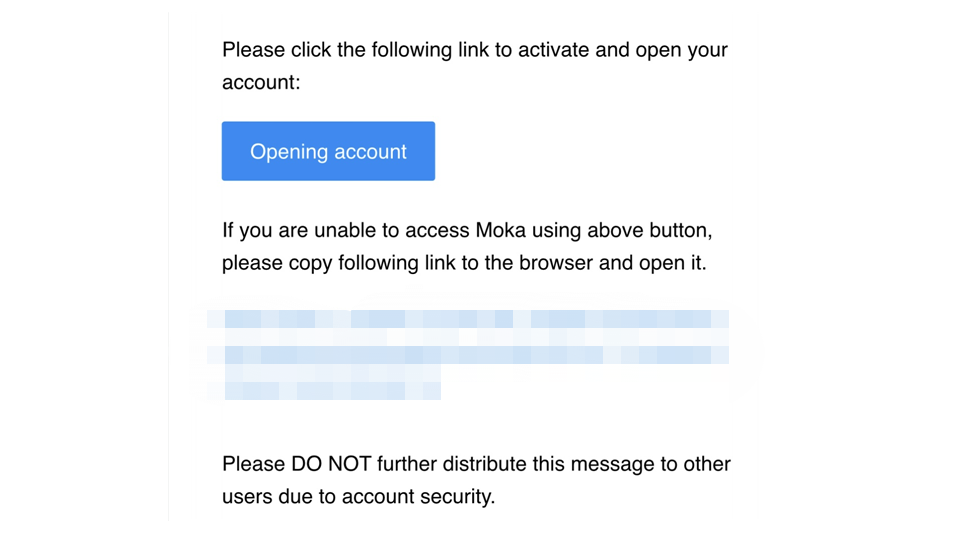Click the second line of the blurred link

(467, 355)
